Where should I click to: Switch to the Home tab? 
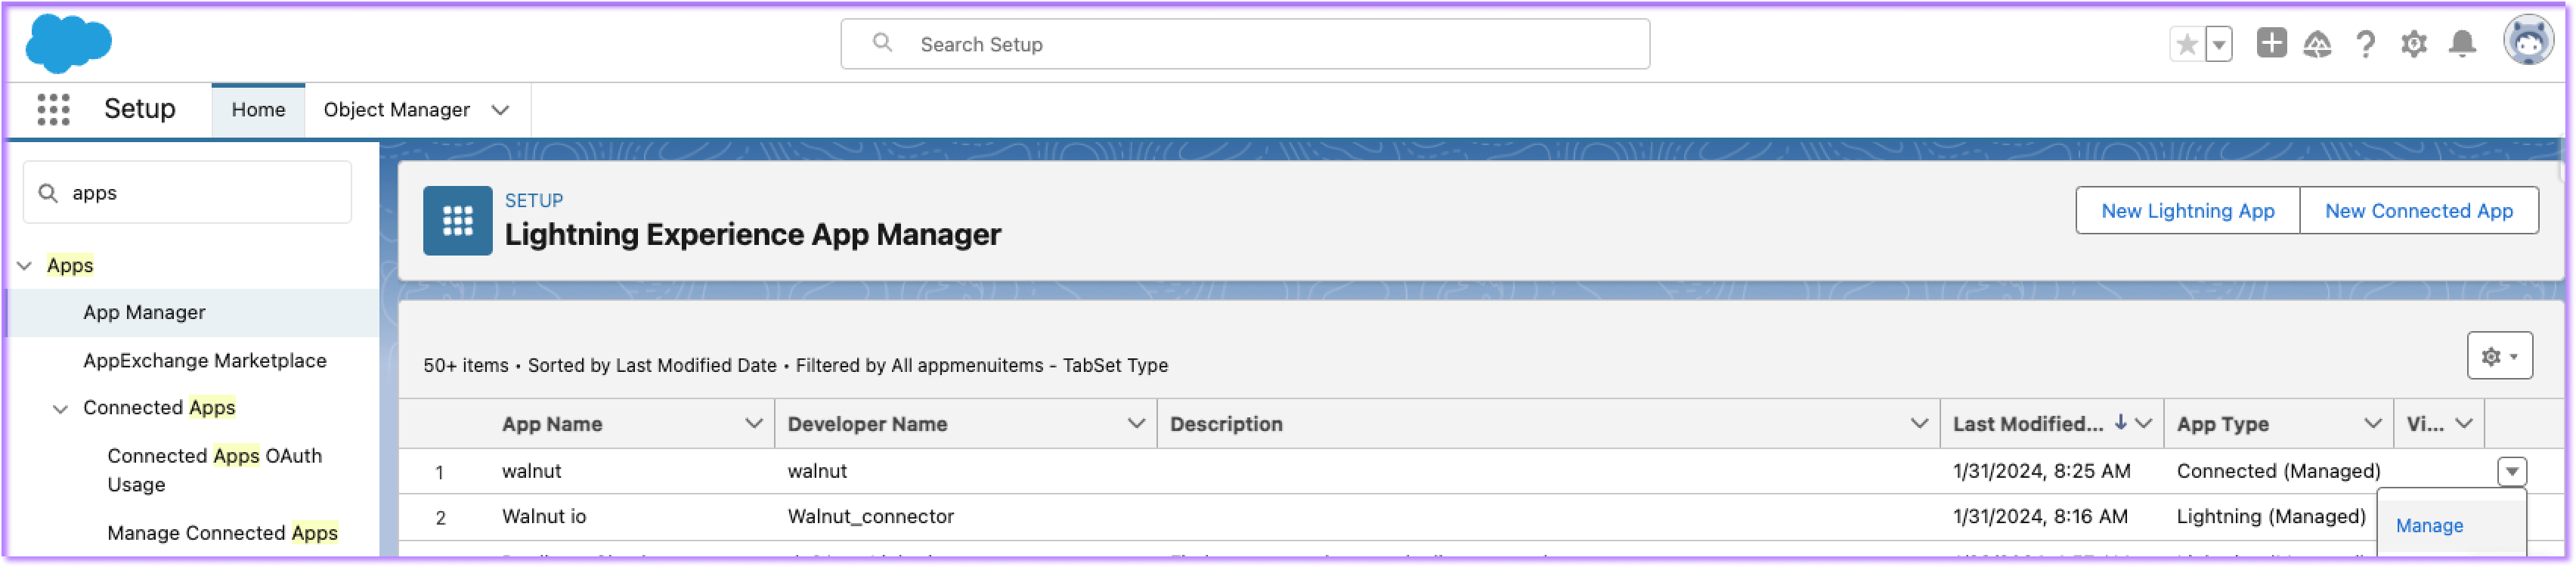click(258, 110)
